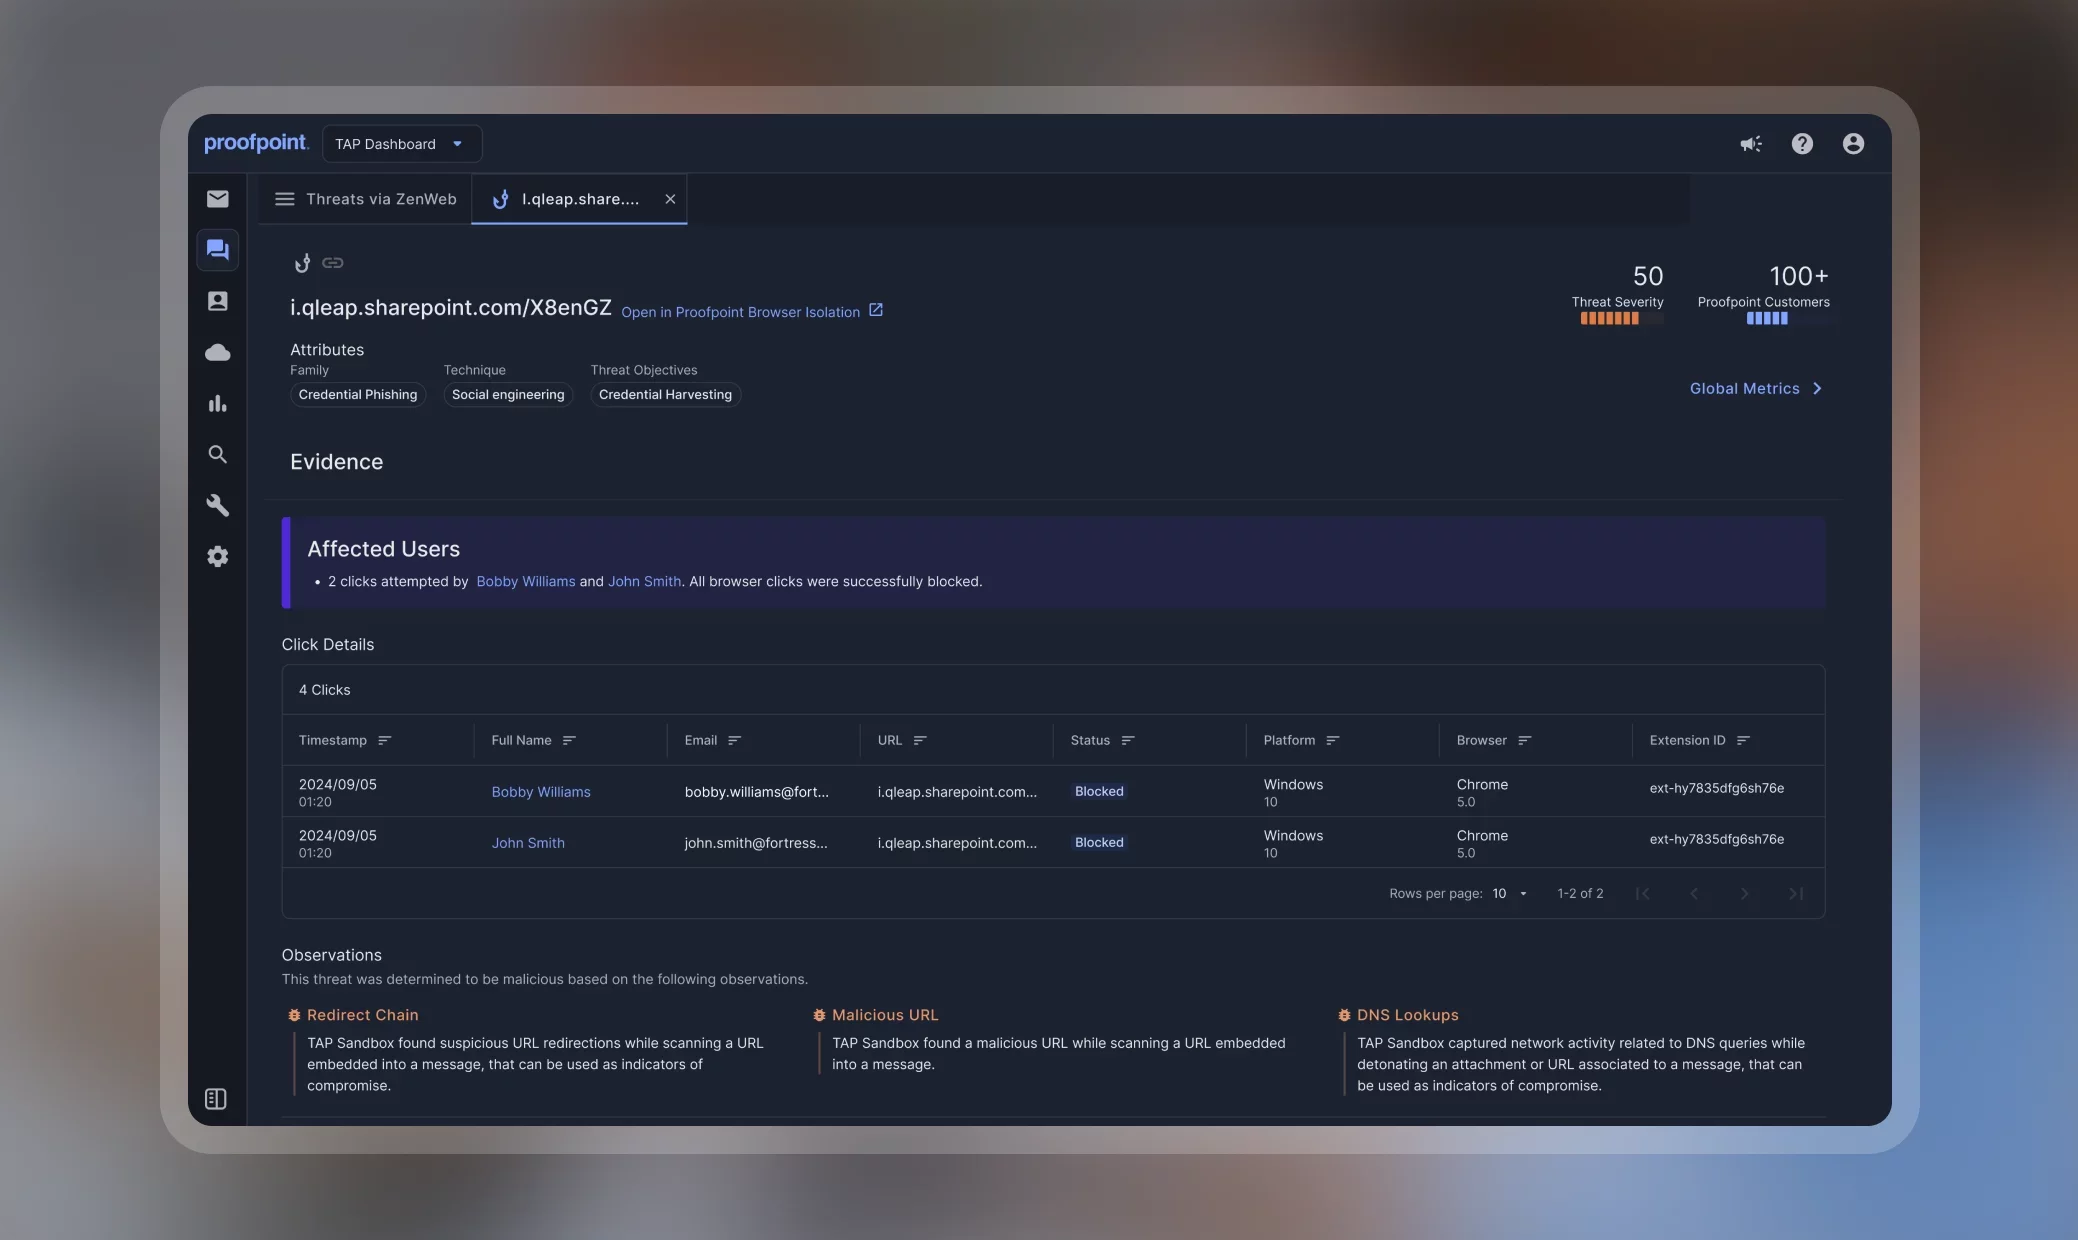The width and height of the screenshot is (2078, 1240).
Task: Click Blocked status in Bobby Williams row
Action: [1099, 792]
